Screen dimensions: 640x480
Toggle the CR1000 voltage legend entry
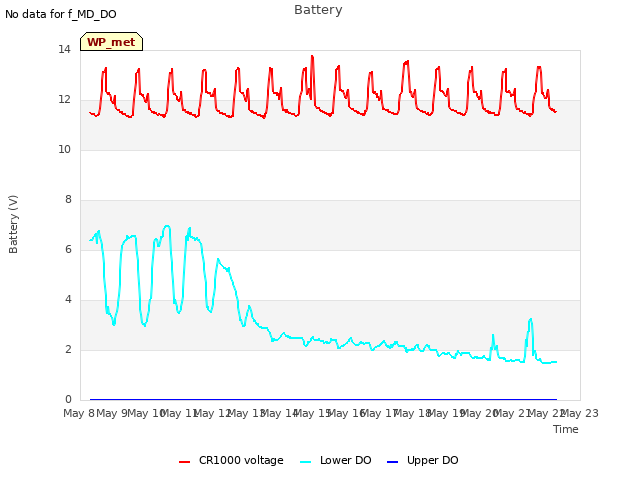click(231, 460)
